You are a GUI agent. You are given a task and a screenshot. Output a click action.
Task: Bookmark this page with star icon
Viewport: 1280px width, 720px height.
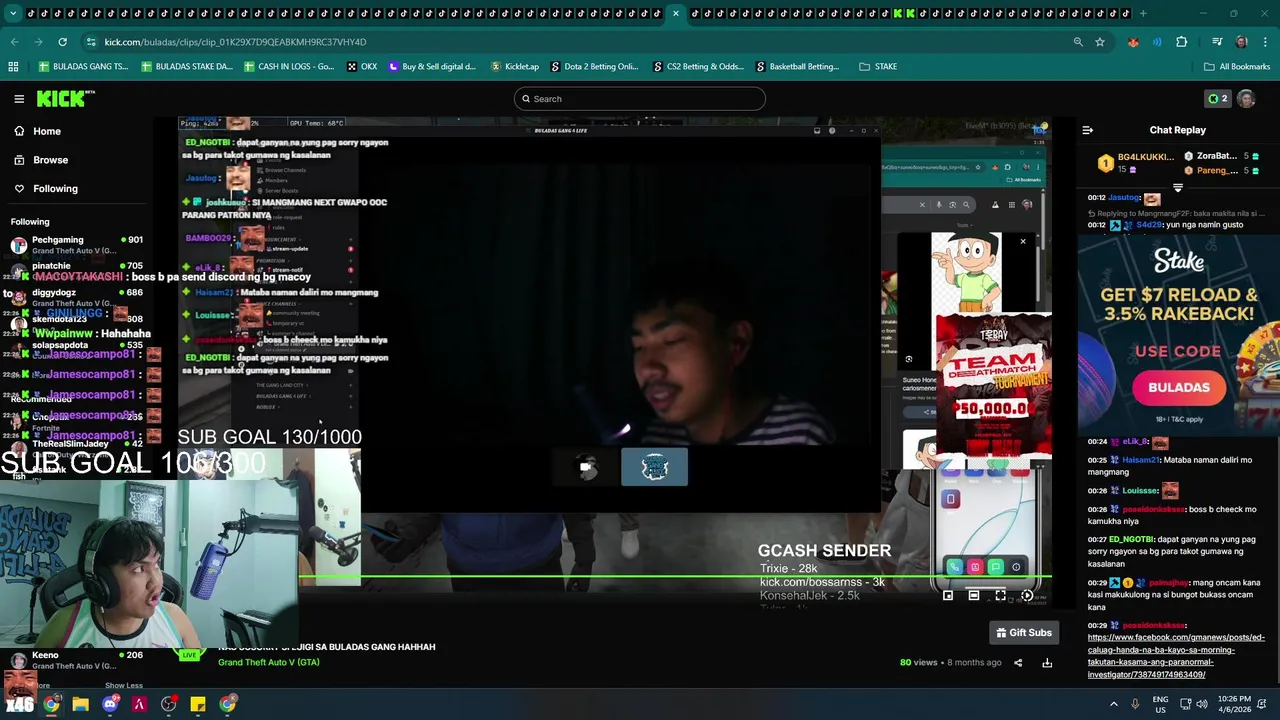[1100, 42]
